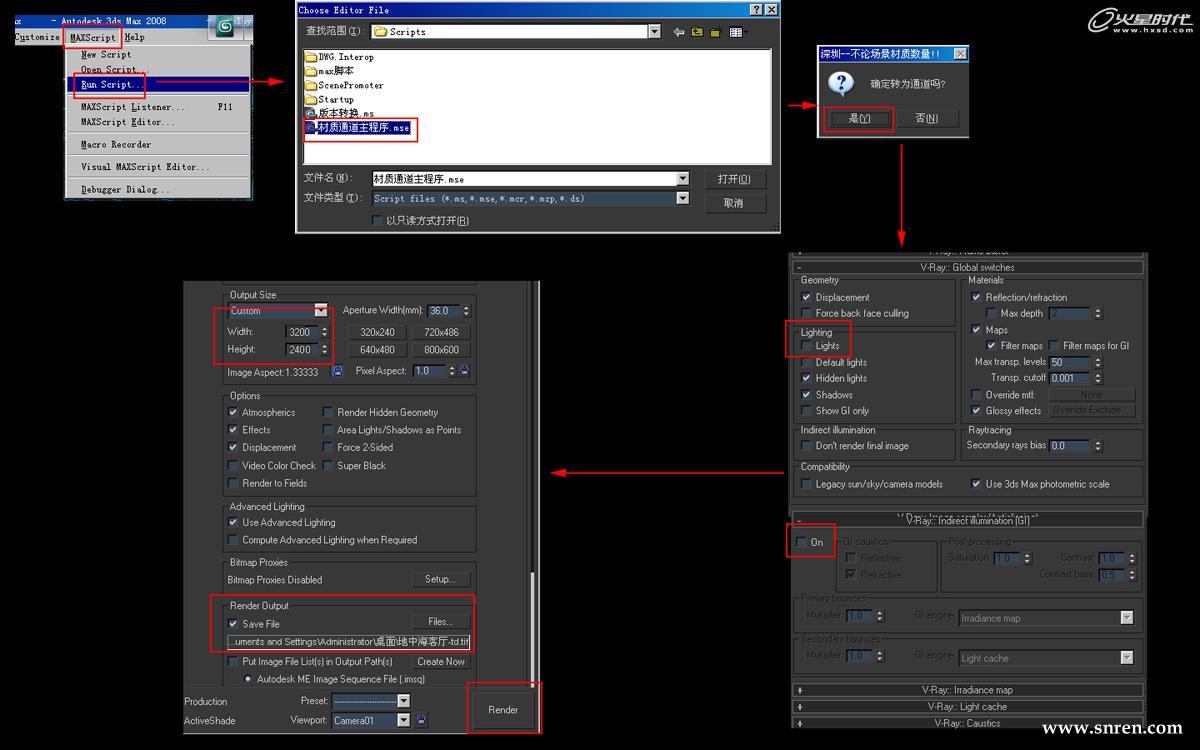Choose Run Script from MAXScript menu
The height and width of the screenshot is (750, 1200).
tap(158, 85)
